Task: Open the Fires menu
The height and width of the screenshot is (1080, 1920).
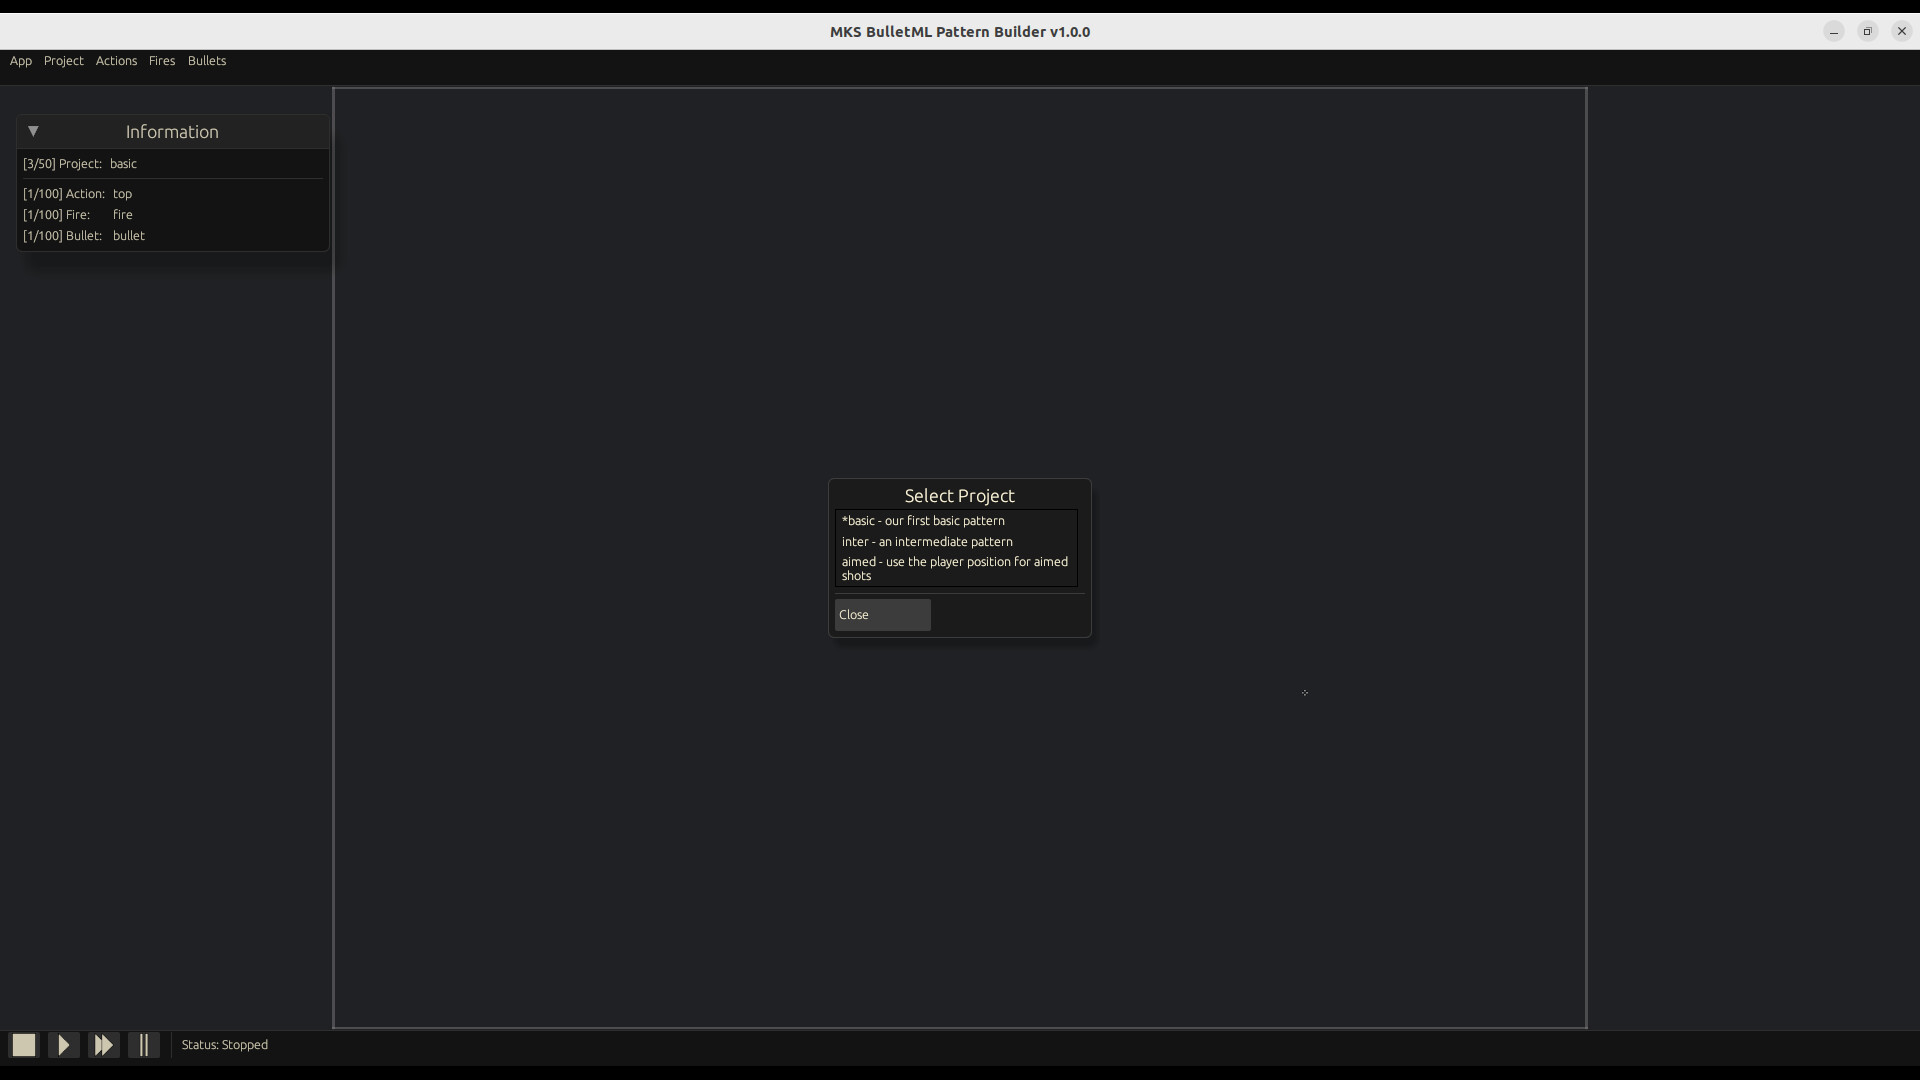Action: (162, 61)
